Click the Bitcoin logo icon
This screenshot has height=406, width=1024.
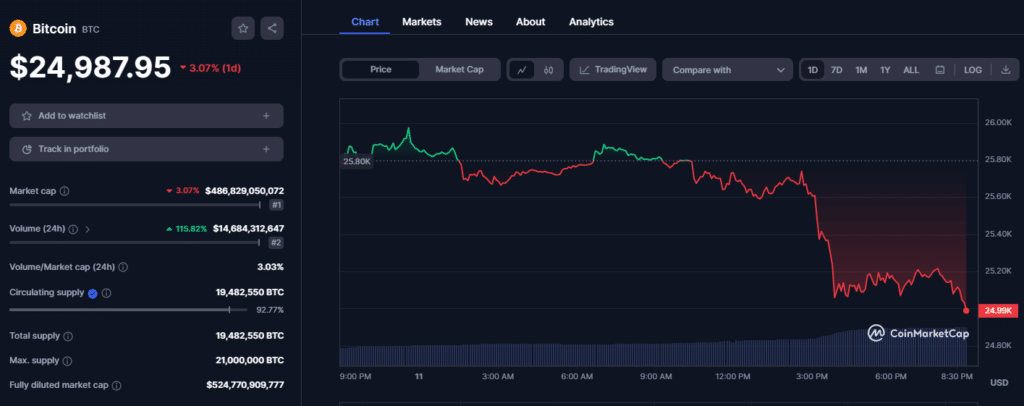tap(17, 29)
